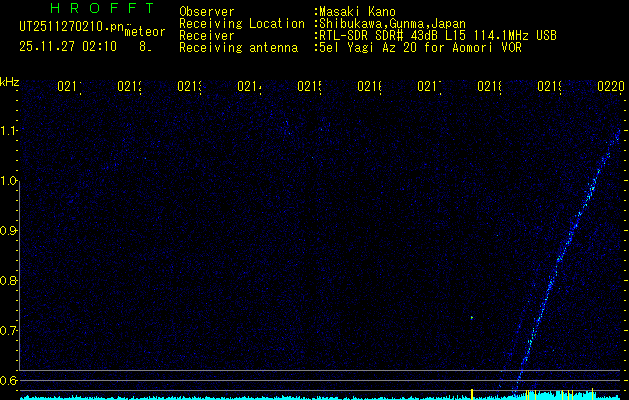Image resolution: width=629 pixels, height=400 pixels.
Task: Click the 0216 time marker
Action: point(369,86)
